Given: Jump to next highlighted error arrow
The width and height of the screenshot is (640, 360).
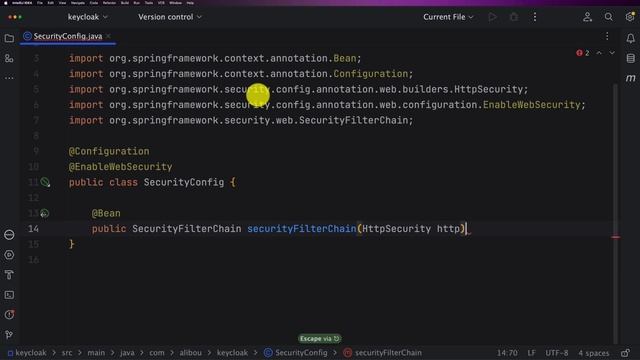Looking at the screenshot, I should (x=612, y=53).
